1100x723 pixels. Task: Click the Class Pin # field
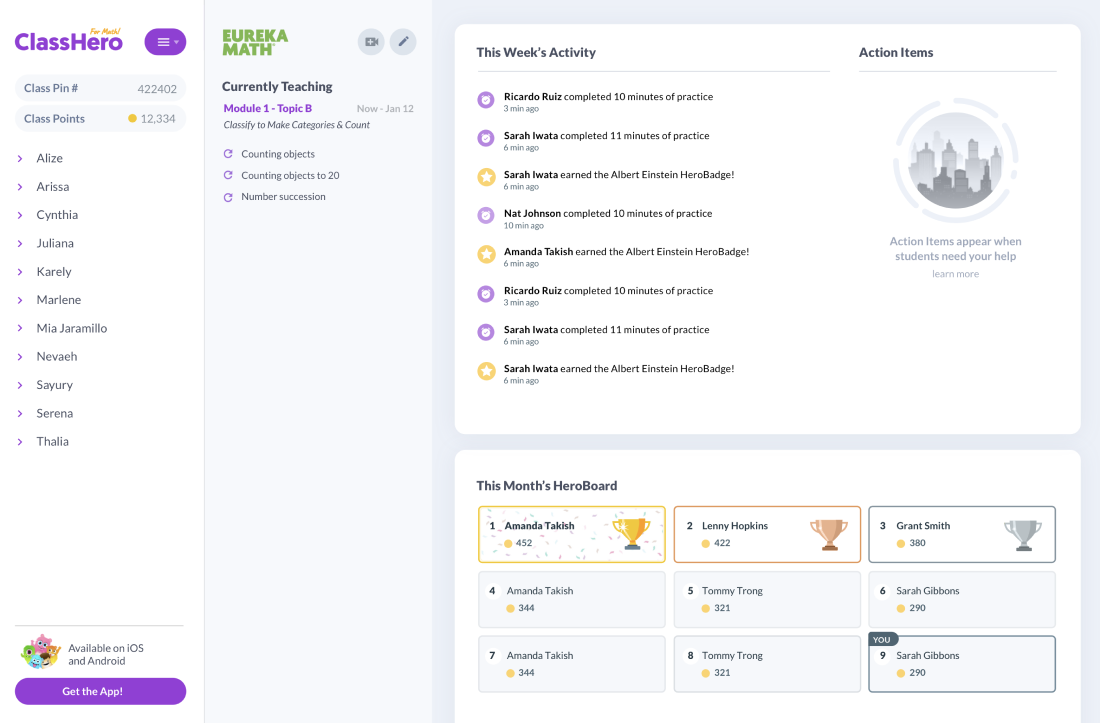[100, 89]
